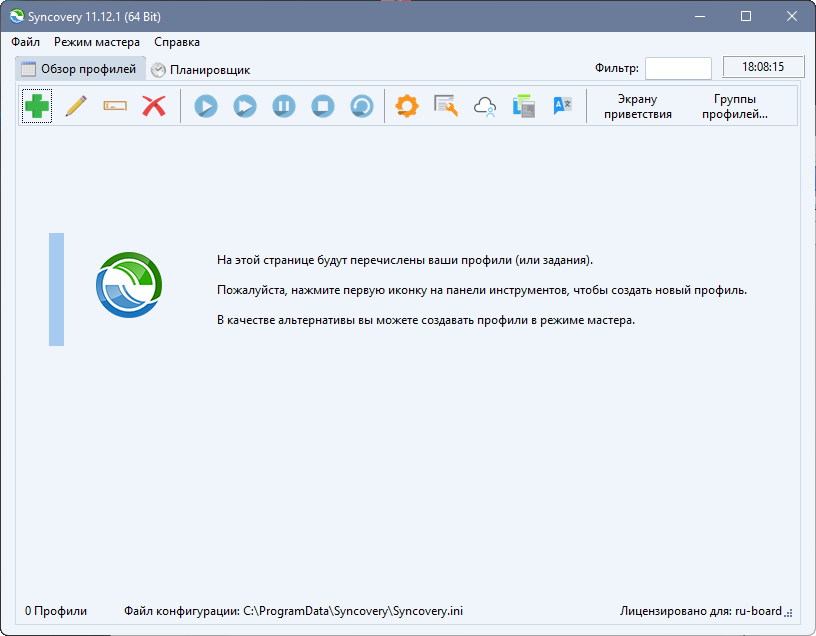Image resolution: width=816 pixels, height=636 pixels.
Task: Run profile with the first play button
Action: point(206,106)
